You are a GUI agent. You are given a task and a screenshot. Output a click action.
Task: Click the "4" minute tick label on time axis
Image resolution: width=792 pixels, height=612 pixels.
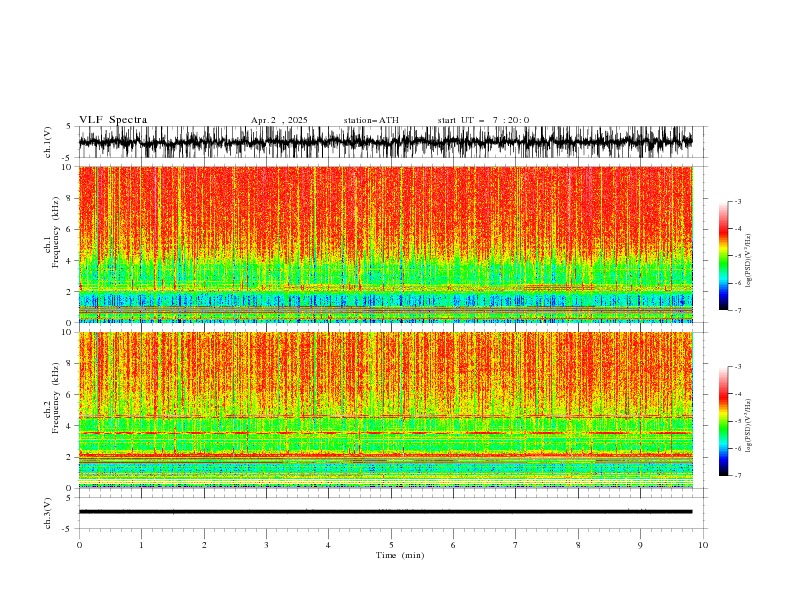click(328, 545)
